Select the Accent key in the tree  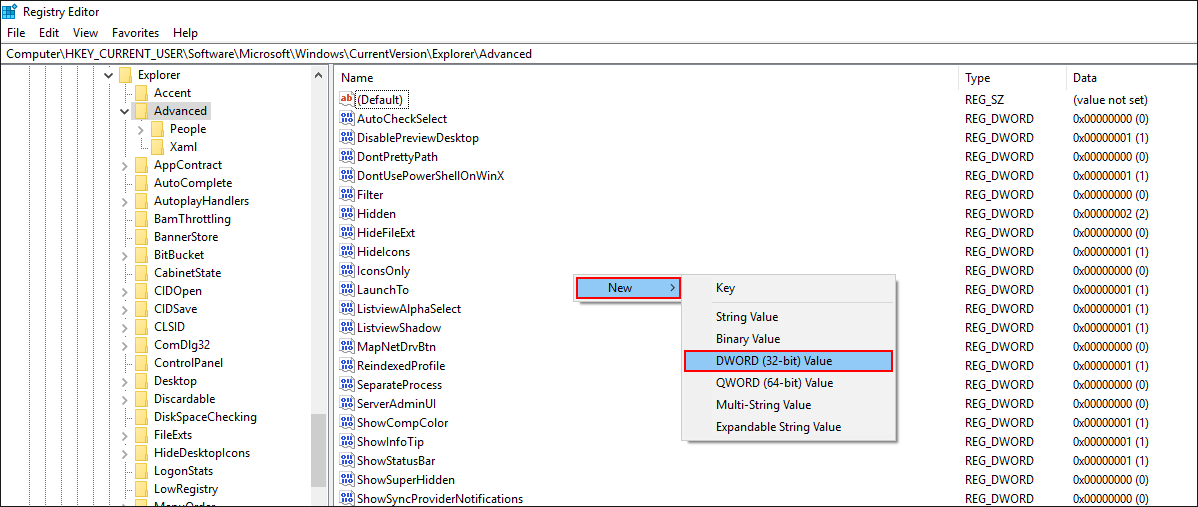(173, 92)
